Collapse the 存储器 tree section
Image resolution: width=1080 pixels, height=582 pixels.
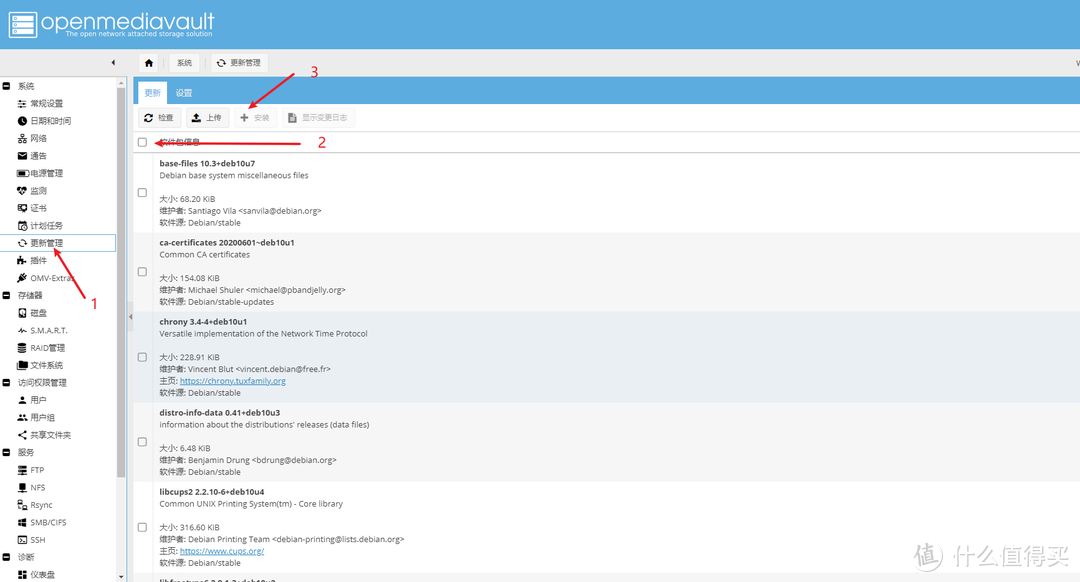click(x=7, y=295)
